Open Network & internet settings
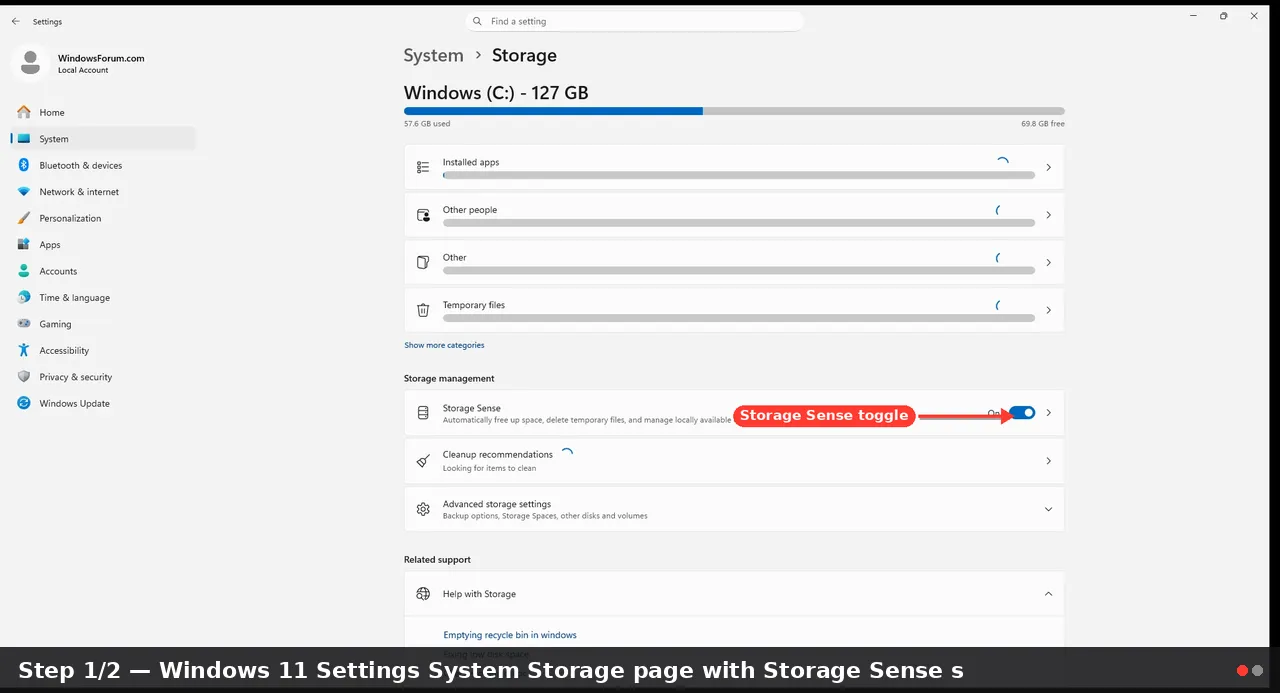Screen dimensions: 1280x693 pyautogui.click(x=103, y=192)
